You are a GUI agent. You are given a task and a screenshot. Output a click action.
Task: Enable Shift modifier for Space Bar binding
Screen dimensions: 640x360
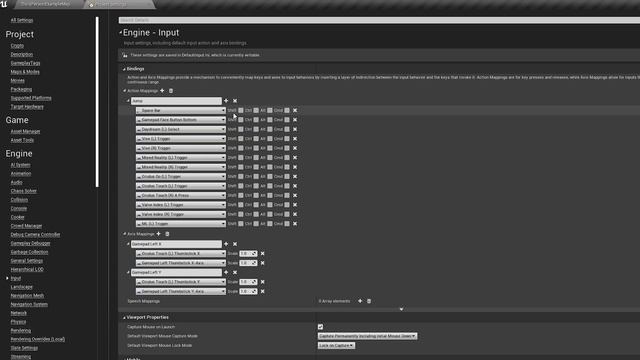240,110
